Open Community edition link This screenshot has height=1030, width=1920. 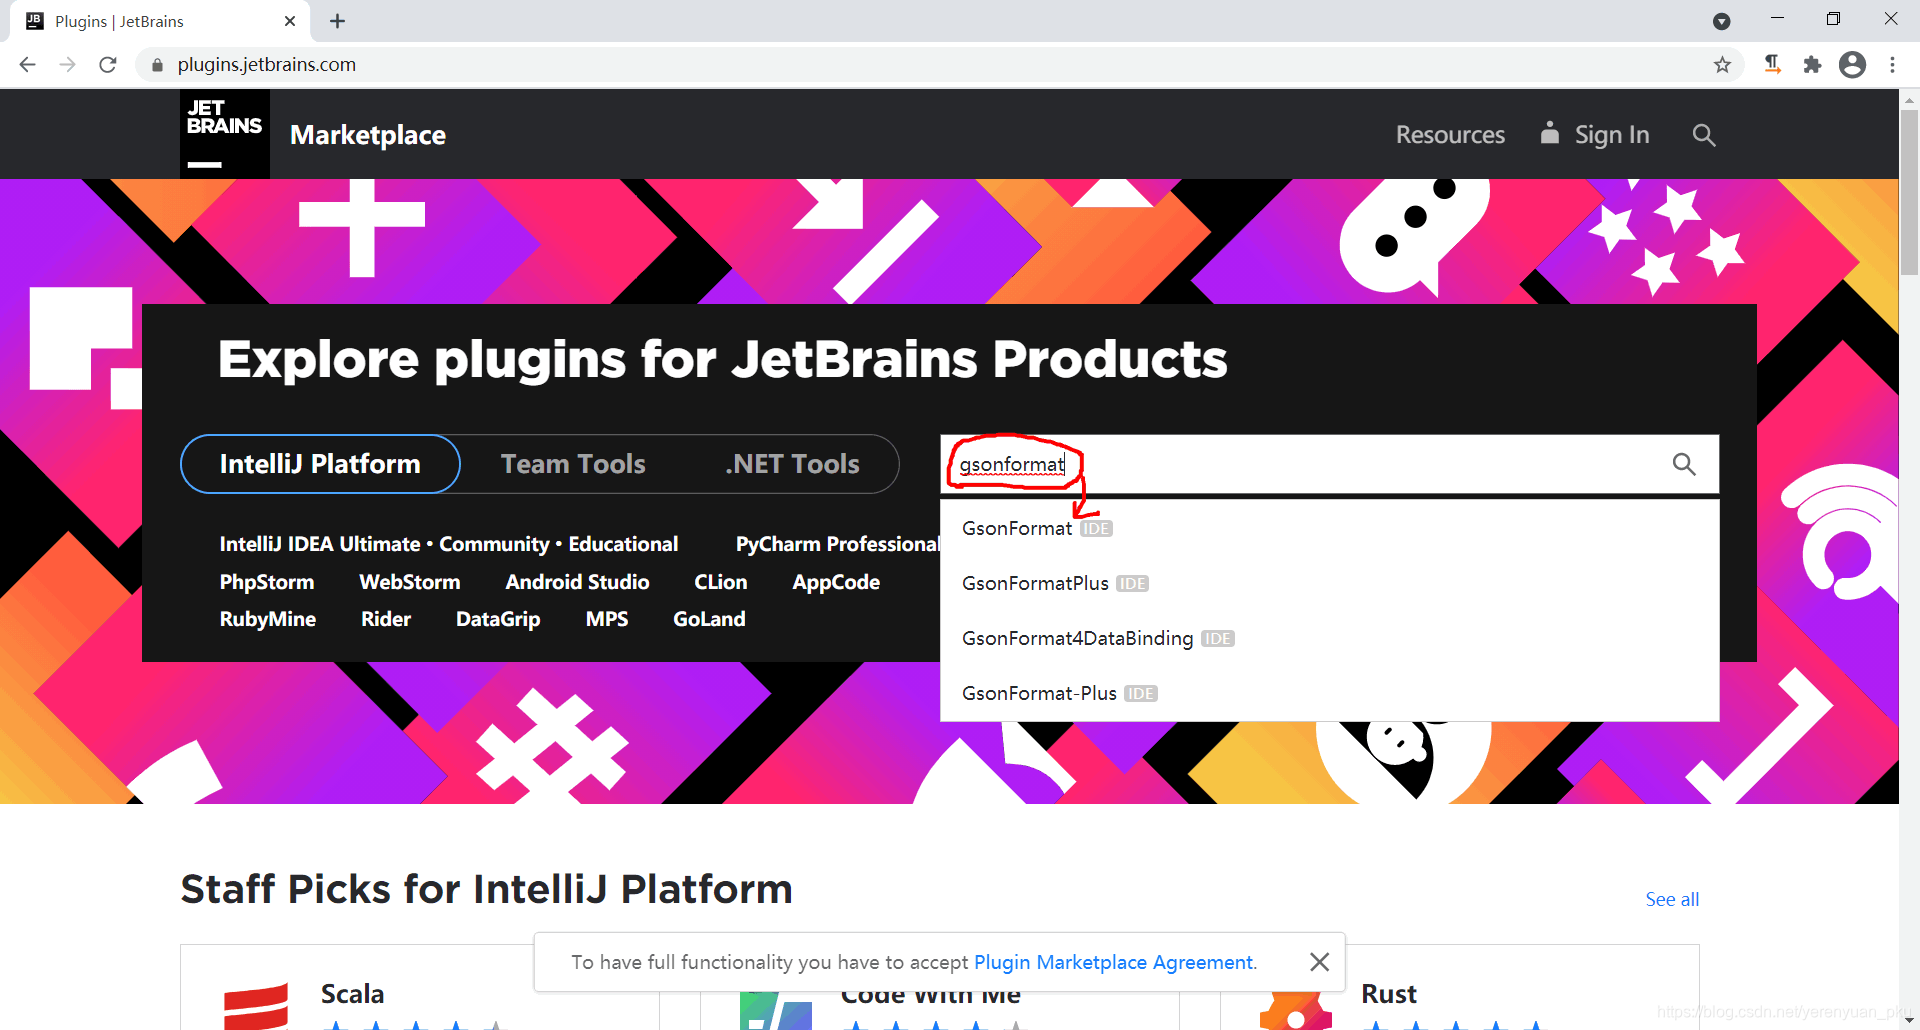[x=494, y=544]
